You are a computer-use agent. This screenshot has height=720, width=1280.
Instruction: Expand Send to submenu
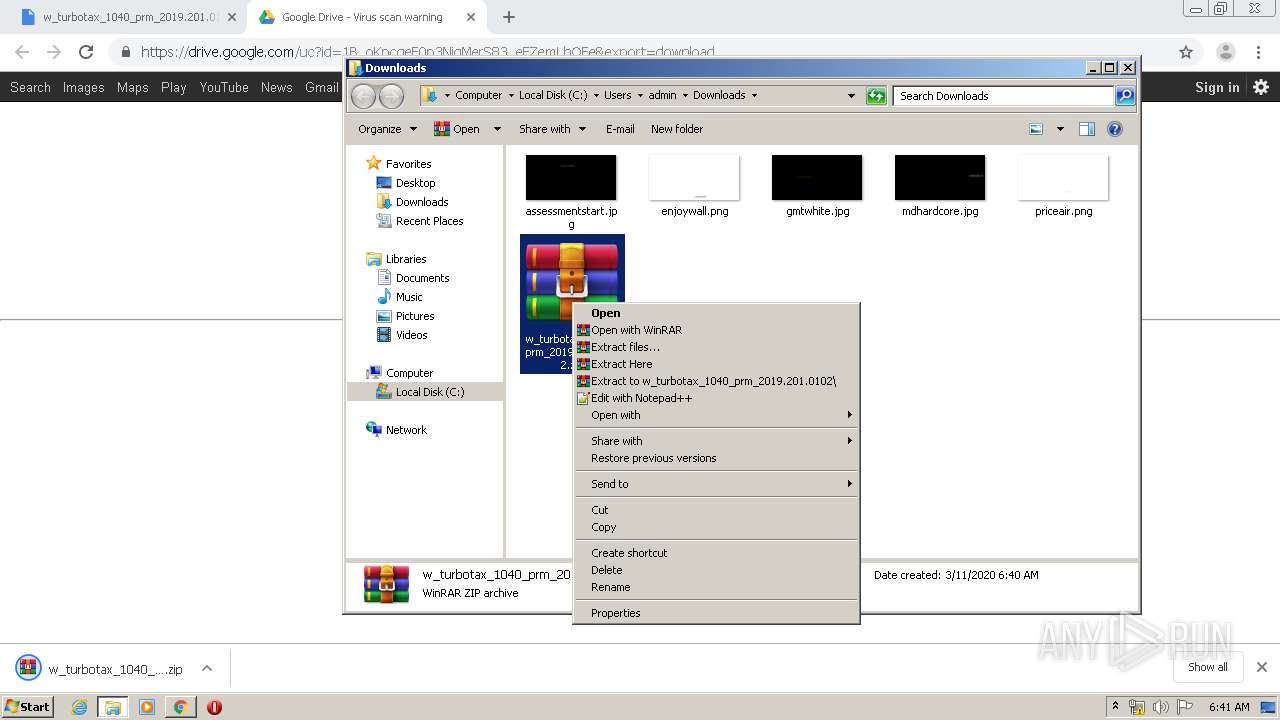click(716, 484)
